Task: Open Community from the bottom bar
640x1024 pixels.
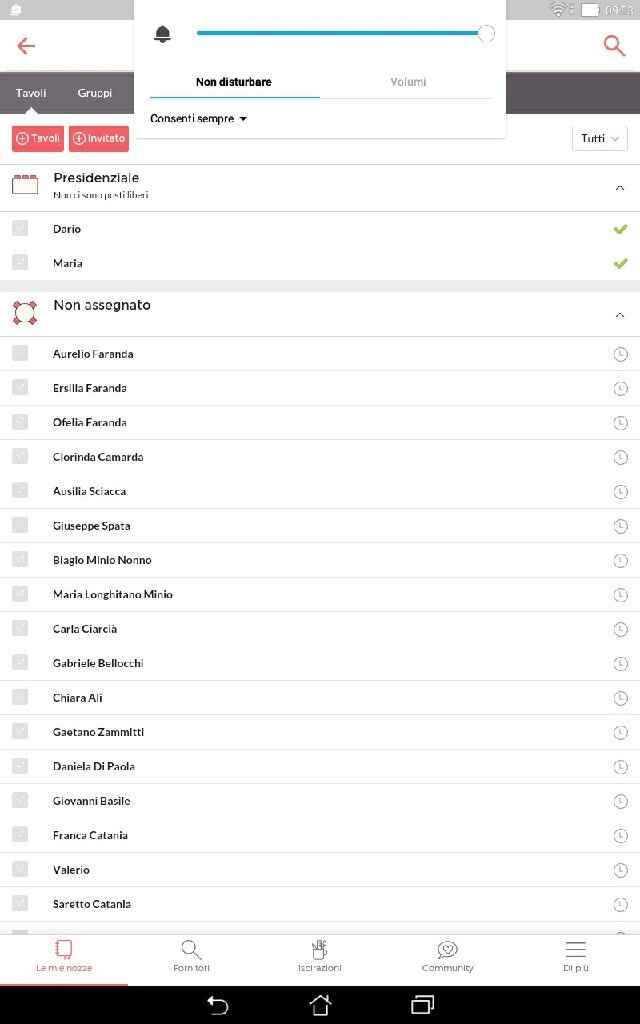Action: pos(447,957)
